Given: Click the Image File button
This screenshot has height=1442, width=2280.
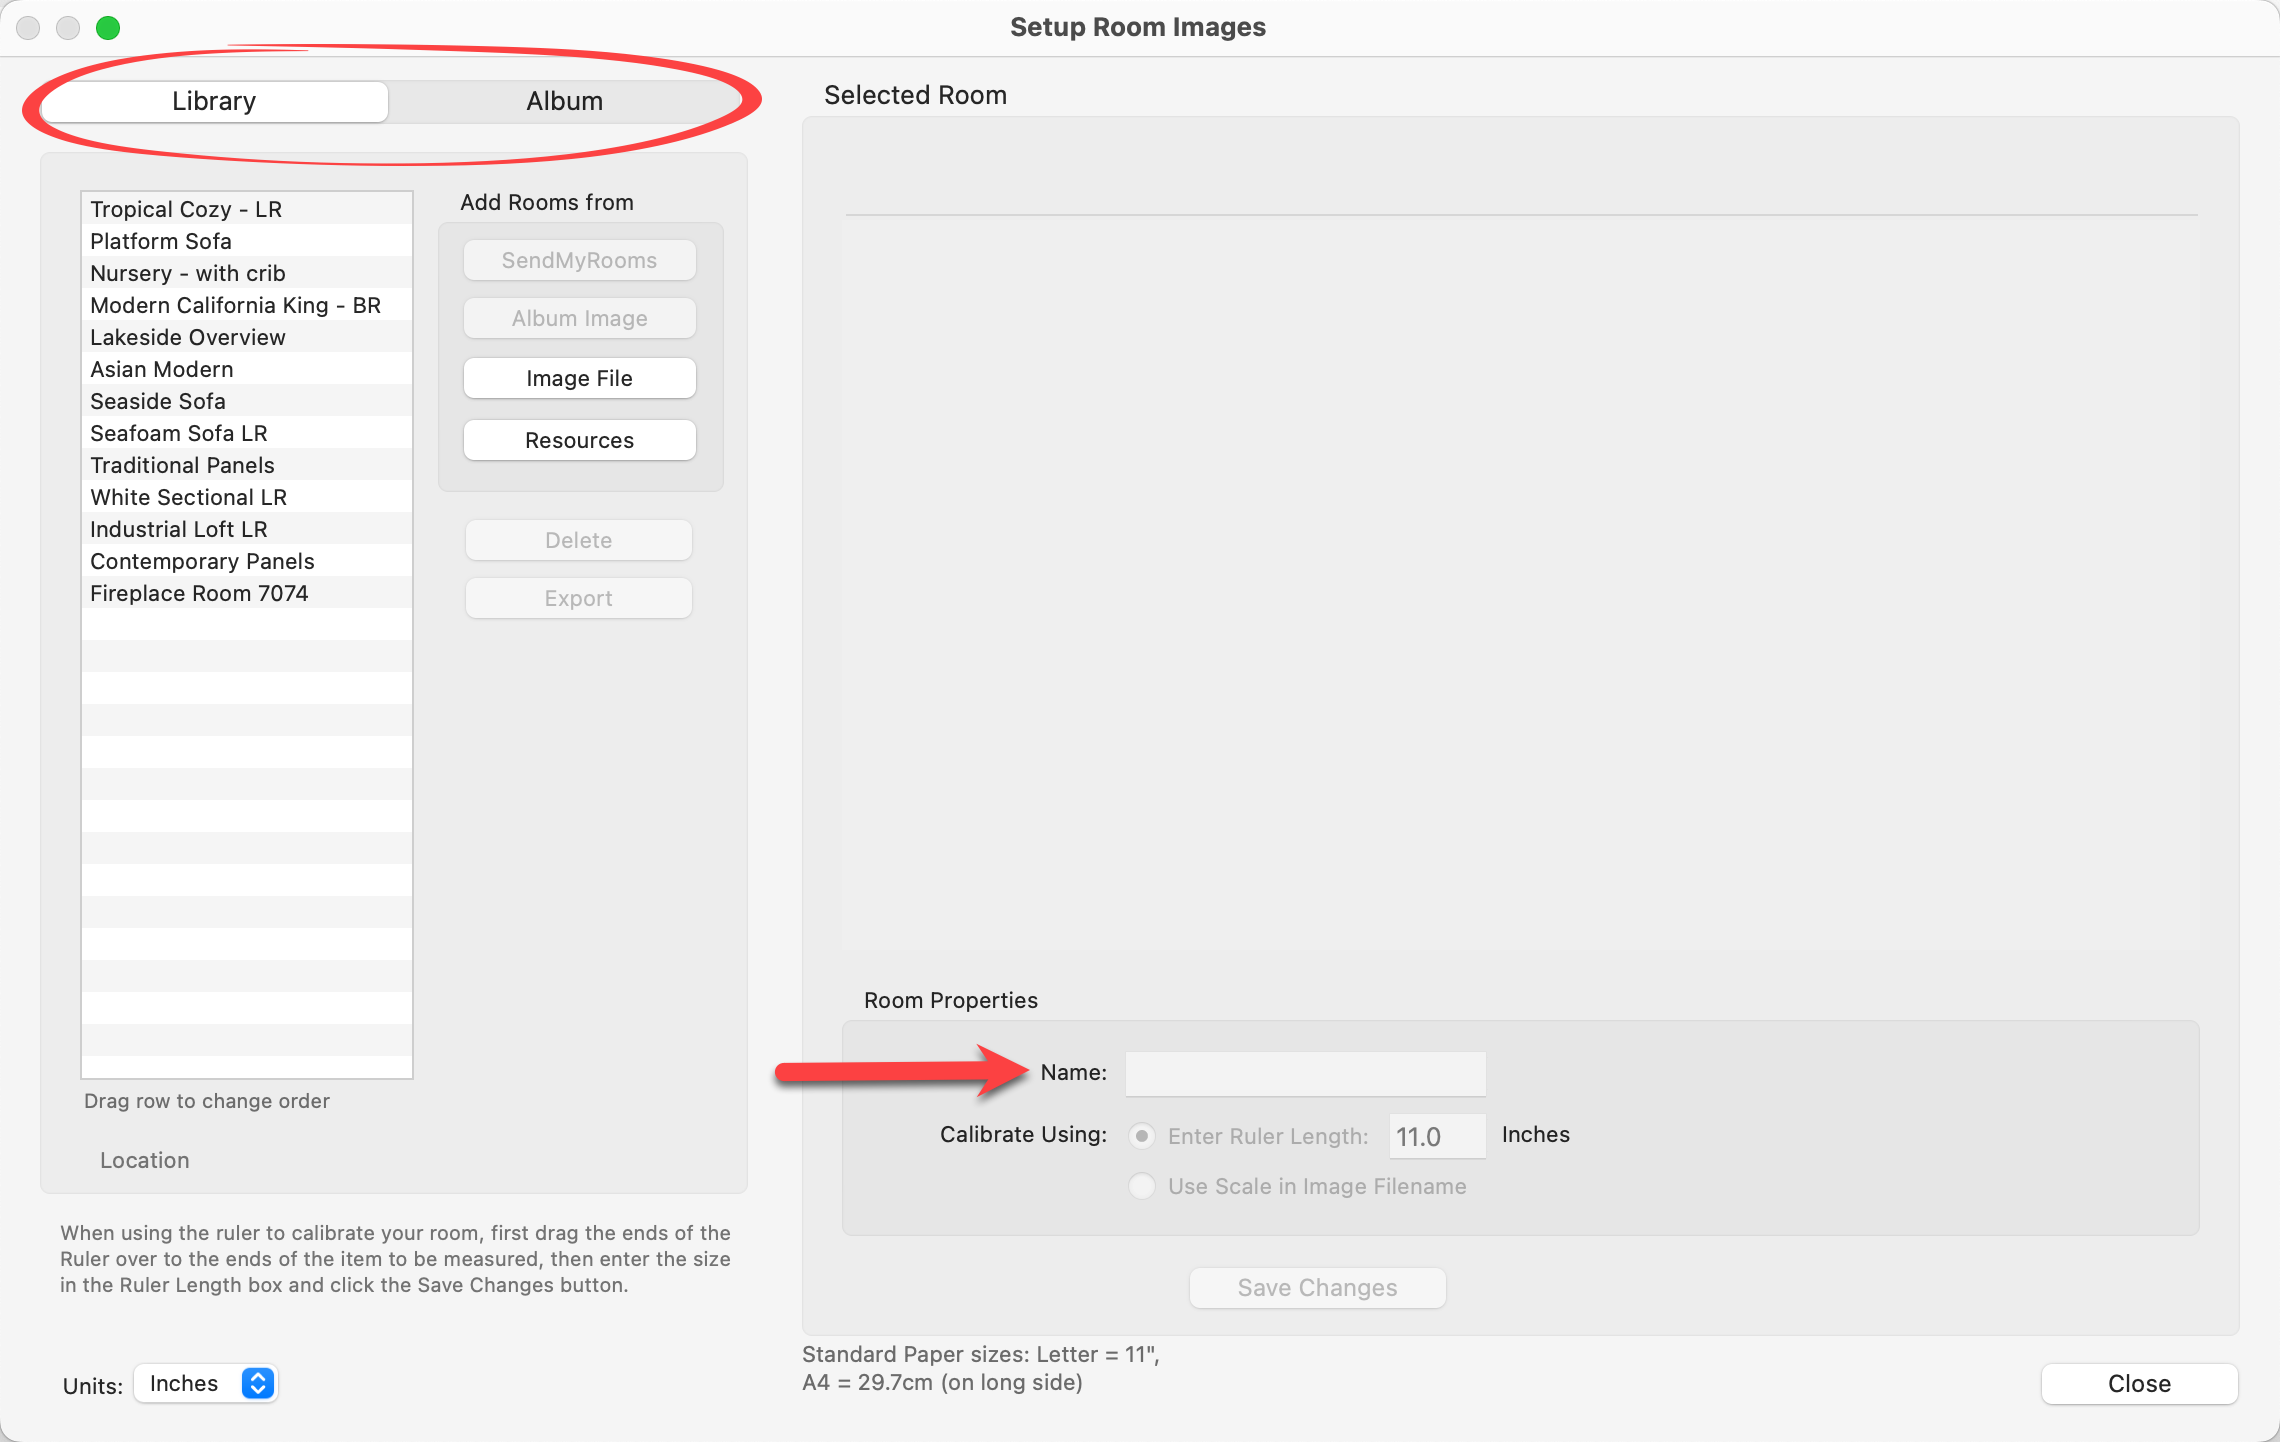Looking at the screenshot, I should (x=579, y=378).
